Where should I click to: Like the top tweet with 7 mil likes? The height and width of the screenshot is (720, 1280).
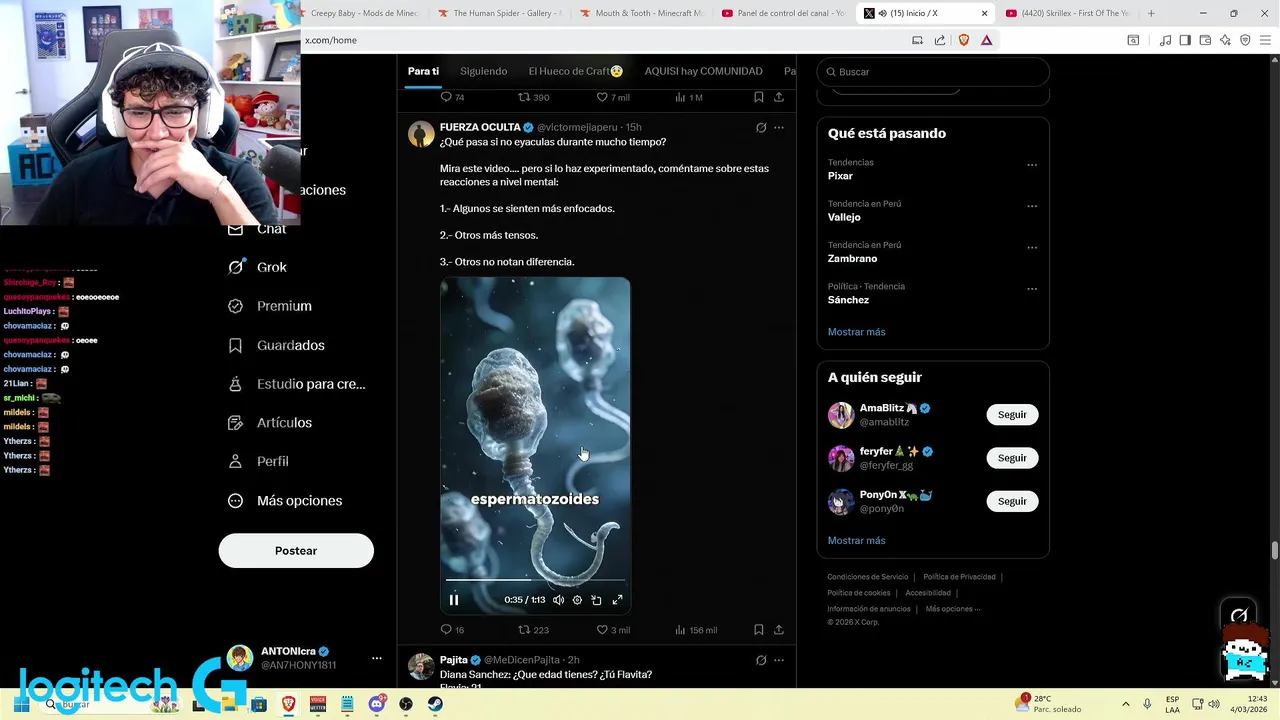(602, 97)
